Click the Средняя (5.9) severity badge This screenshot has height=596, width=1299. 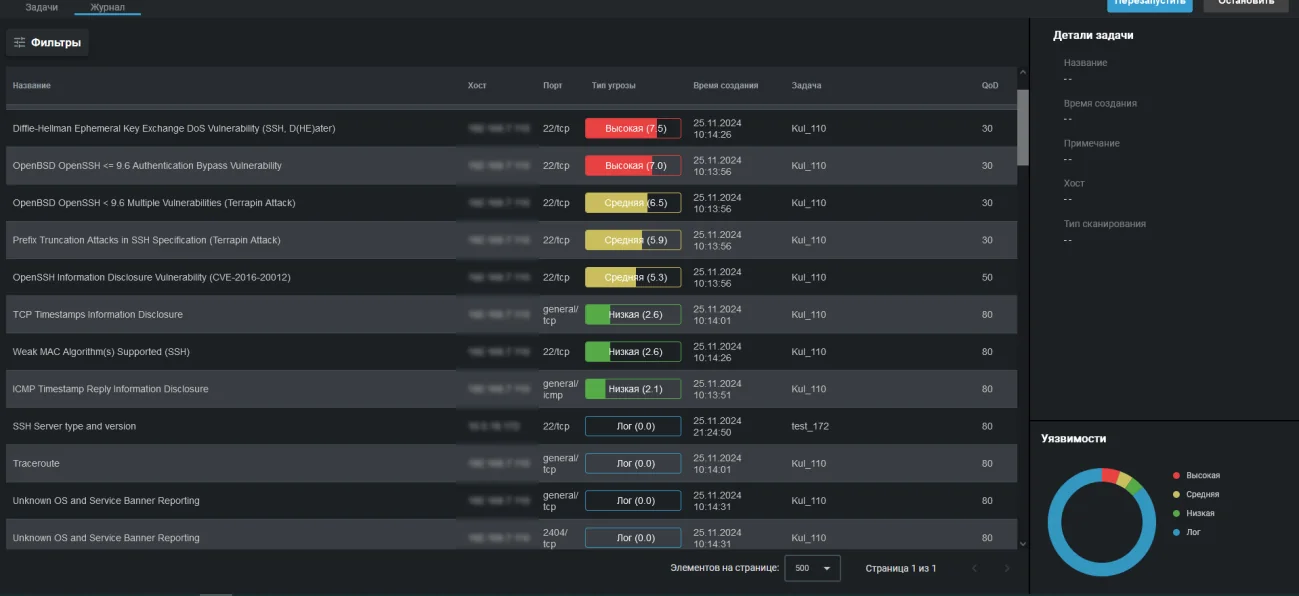(633, 240)
